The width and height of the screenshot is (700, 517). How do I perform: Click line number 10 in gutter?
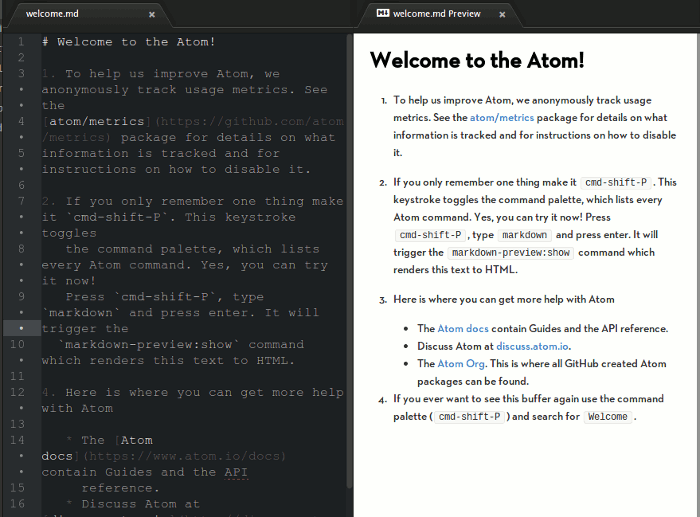click(x=17, y=344)
